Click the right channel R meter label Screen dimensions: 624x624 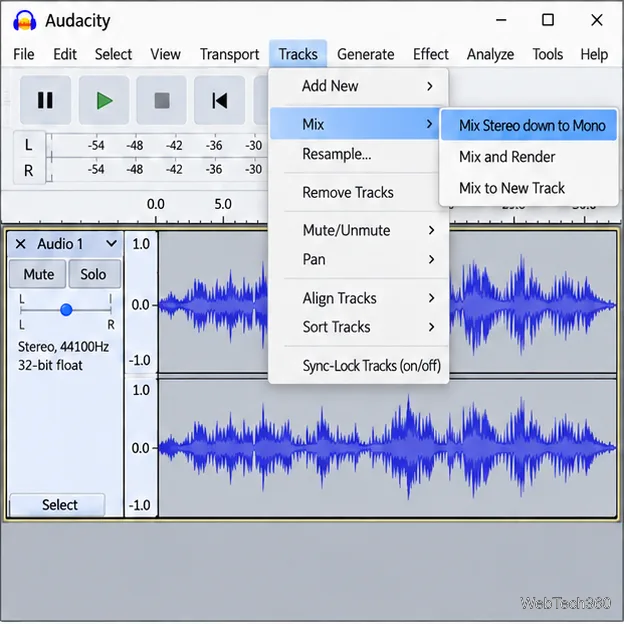(29, 170)
